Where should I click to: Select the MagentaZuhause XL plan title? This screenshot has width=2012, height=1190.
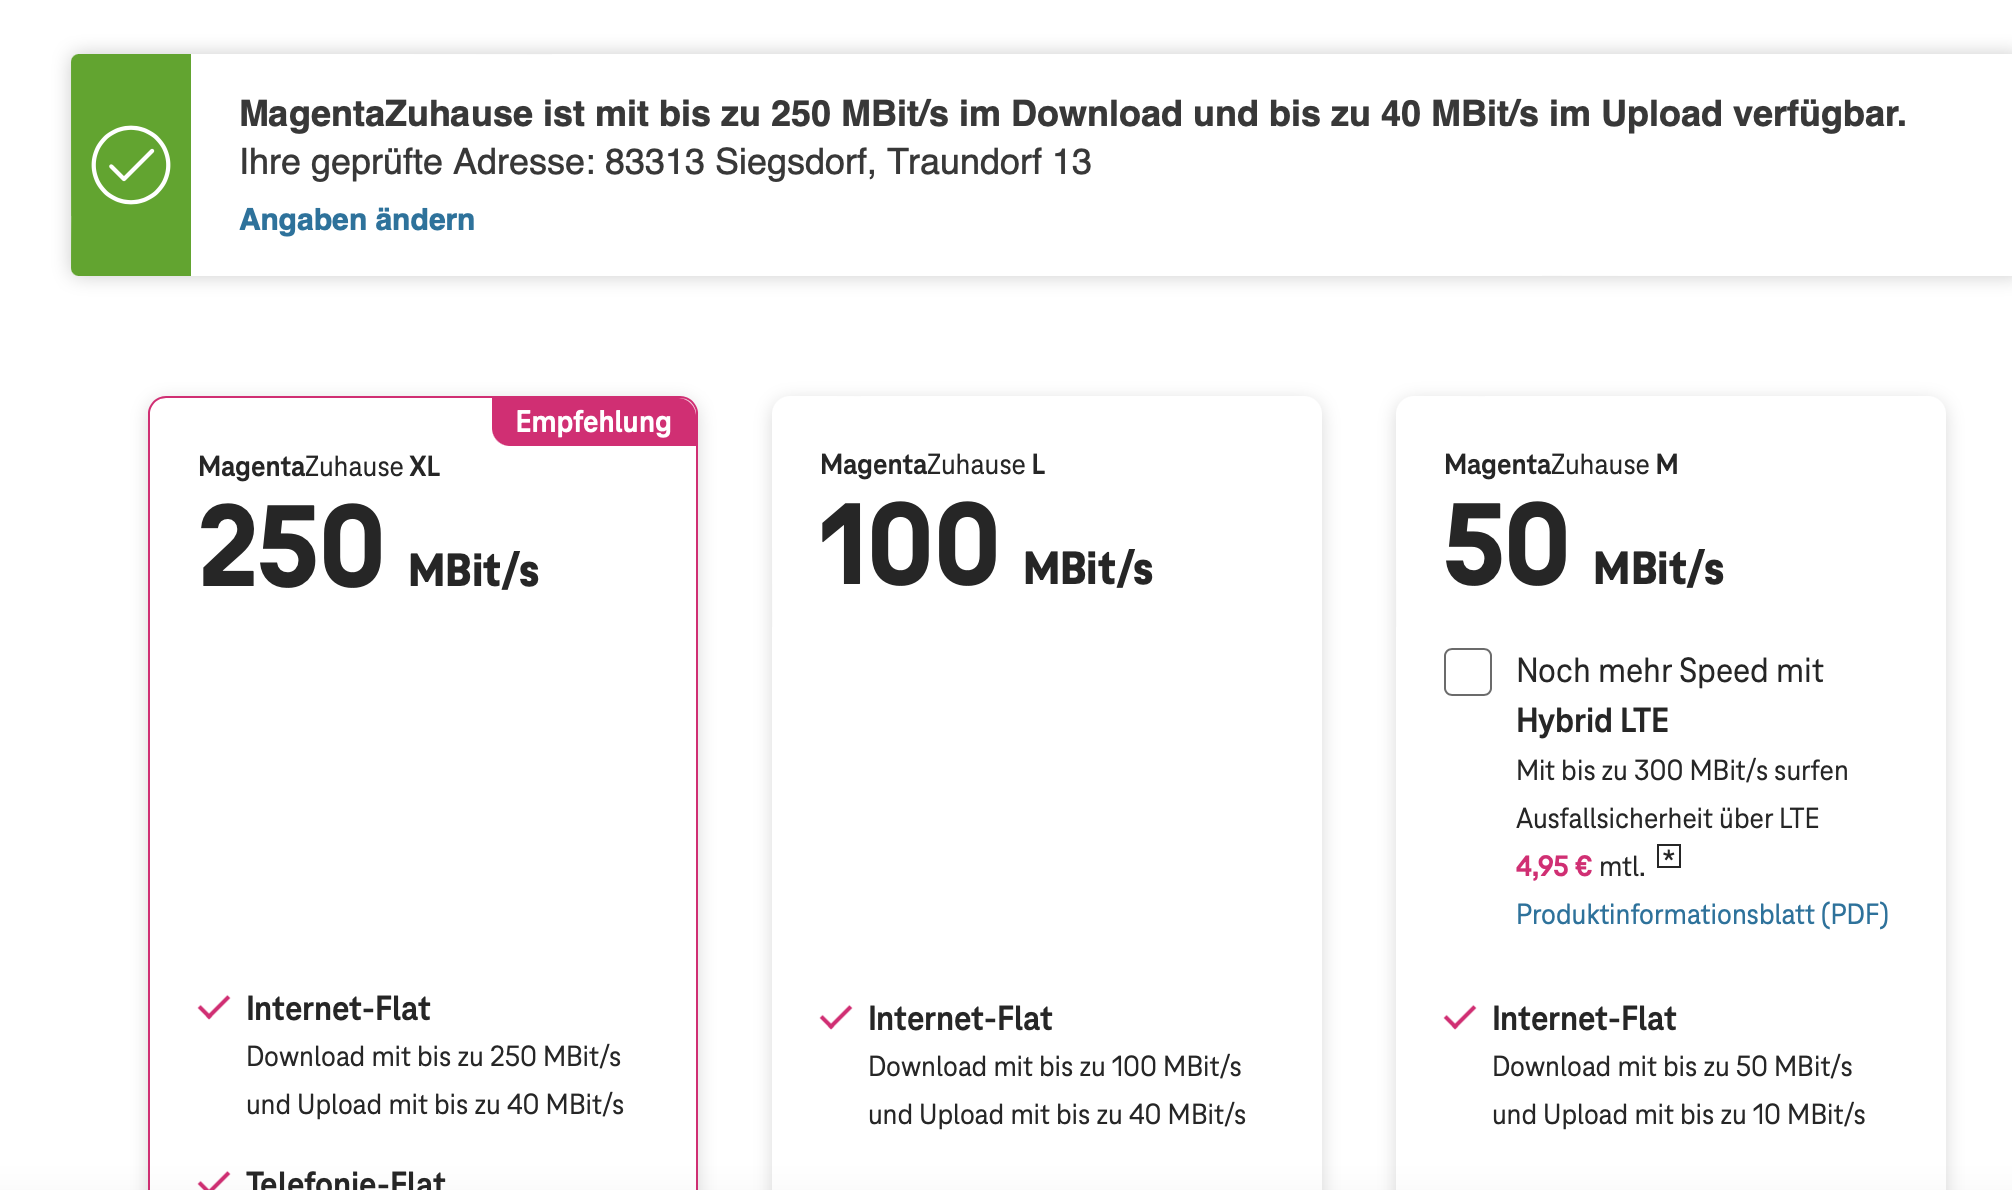point(319,467)
